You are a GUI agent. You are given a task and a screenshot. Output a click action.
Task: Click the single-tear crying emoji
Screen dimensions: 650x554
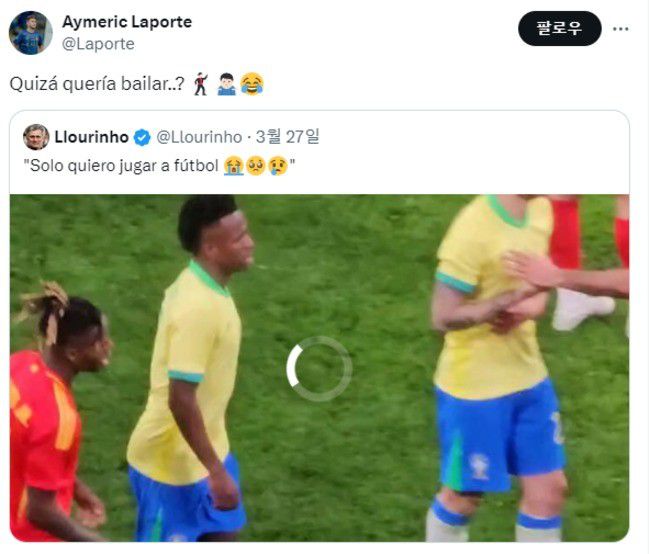[278, 166]
